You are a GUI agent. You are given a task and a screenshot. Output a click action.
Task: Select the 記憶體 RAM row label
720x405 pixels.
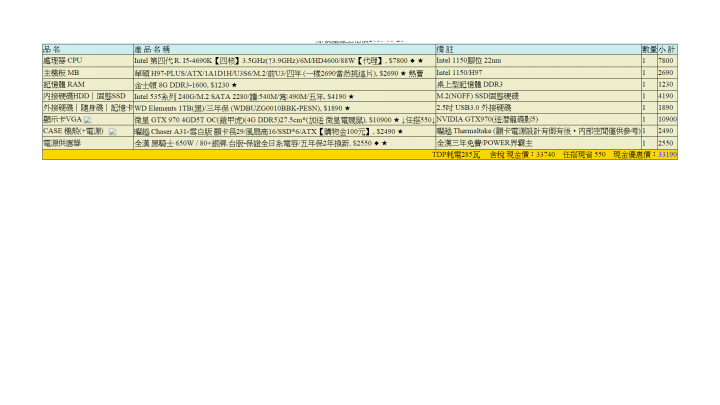tap(64, 84)
